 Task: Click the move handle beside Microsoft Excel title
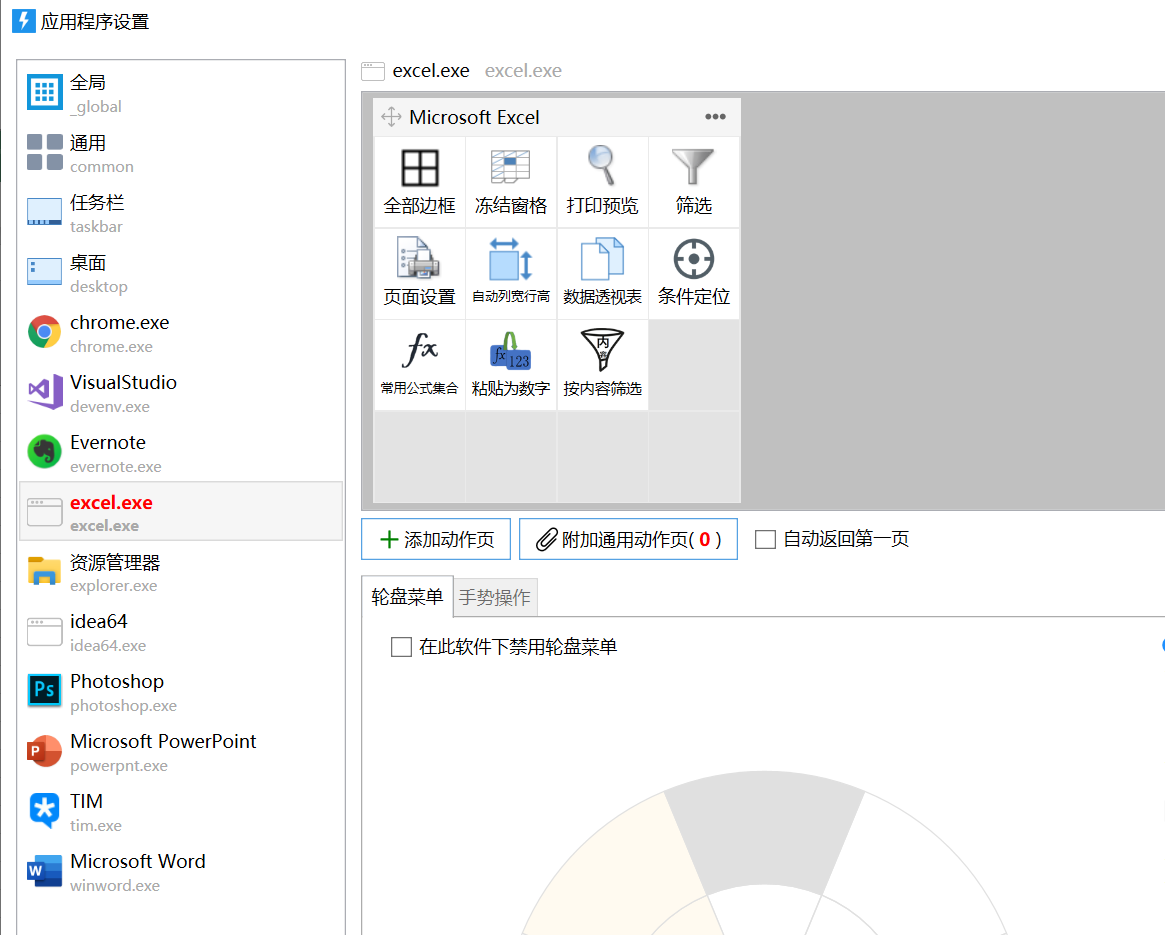coord(391,117)
